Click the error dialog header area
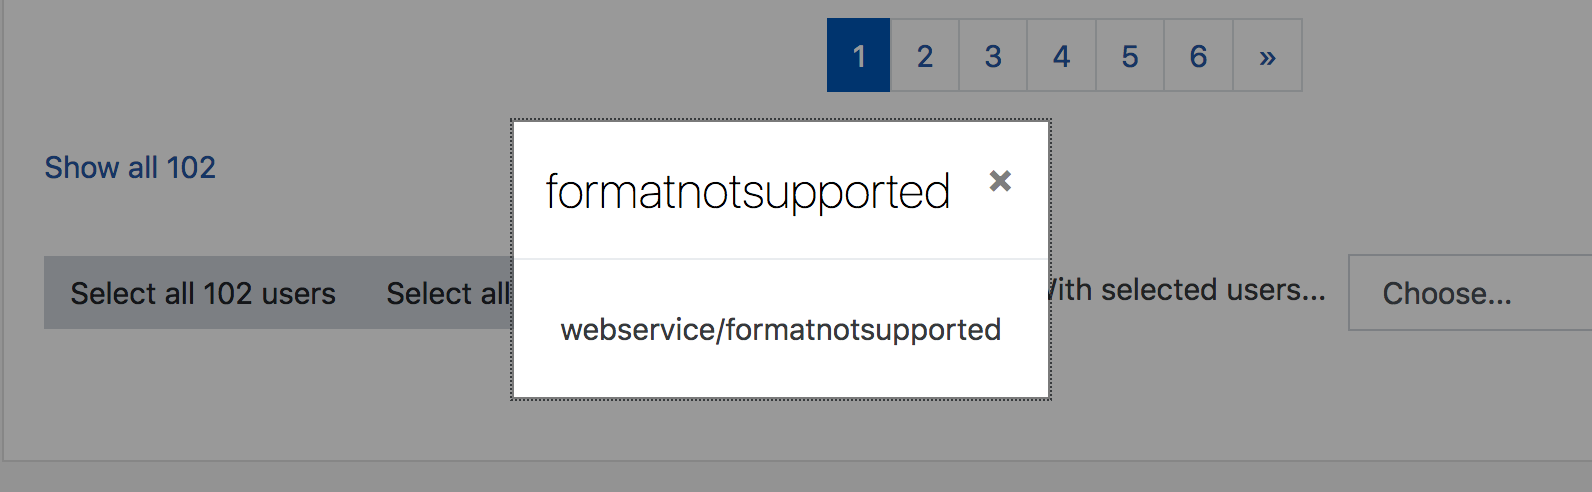 [x=781, y=191]
